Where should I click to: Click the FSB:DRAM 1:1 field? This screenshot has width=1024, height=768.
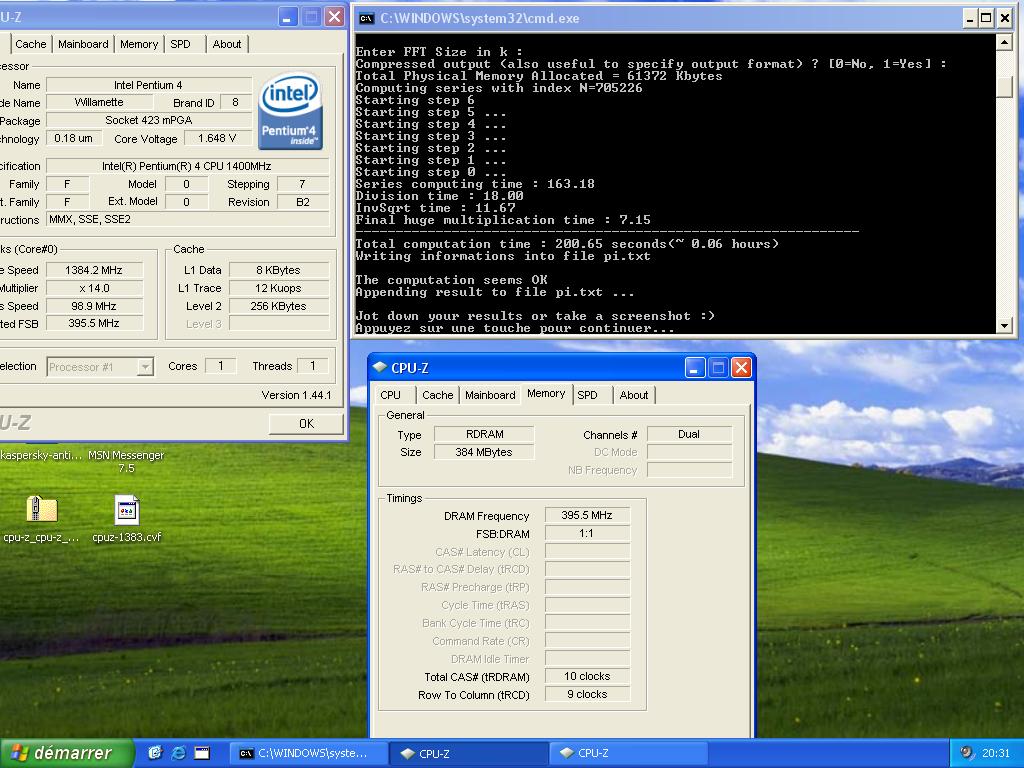(587, 534)
